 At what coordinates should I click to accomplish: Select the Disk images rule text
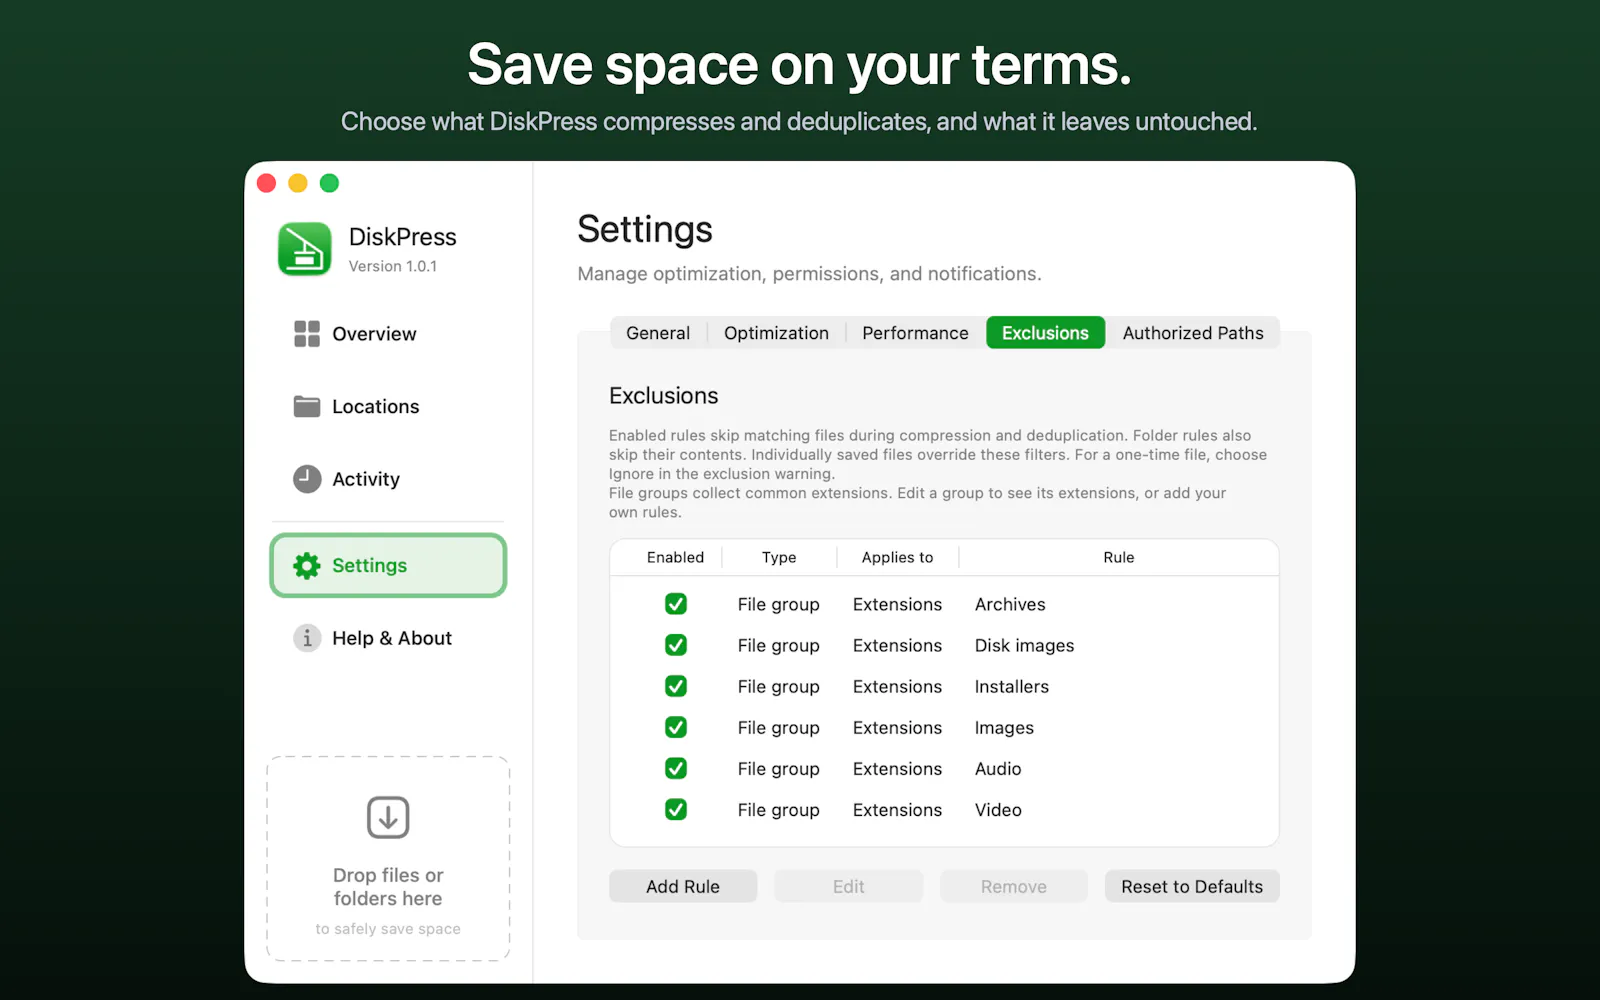(1024, 645)
